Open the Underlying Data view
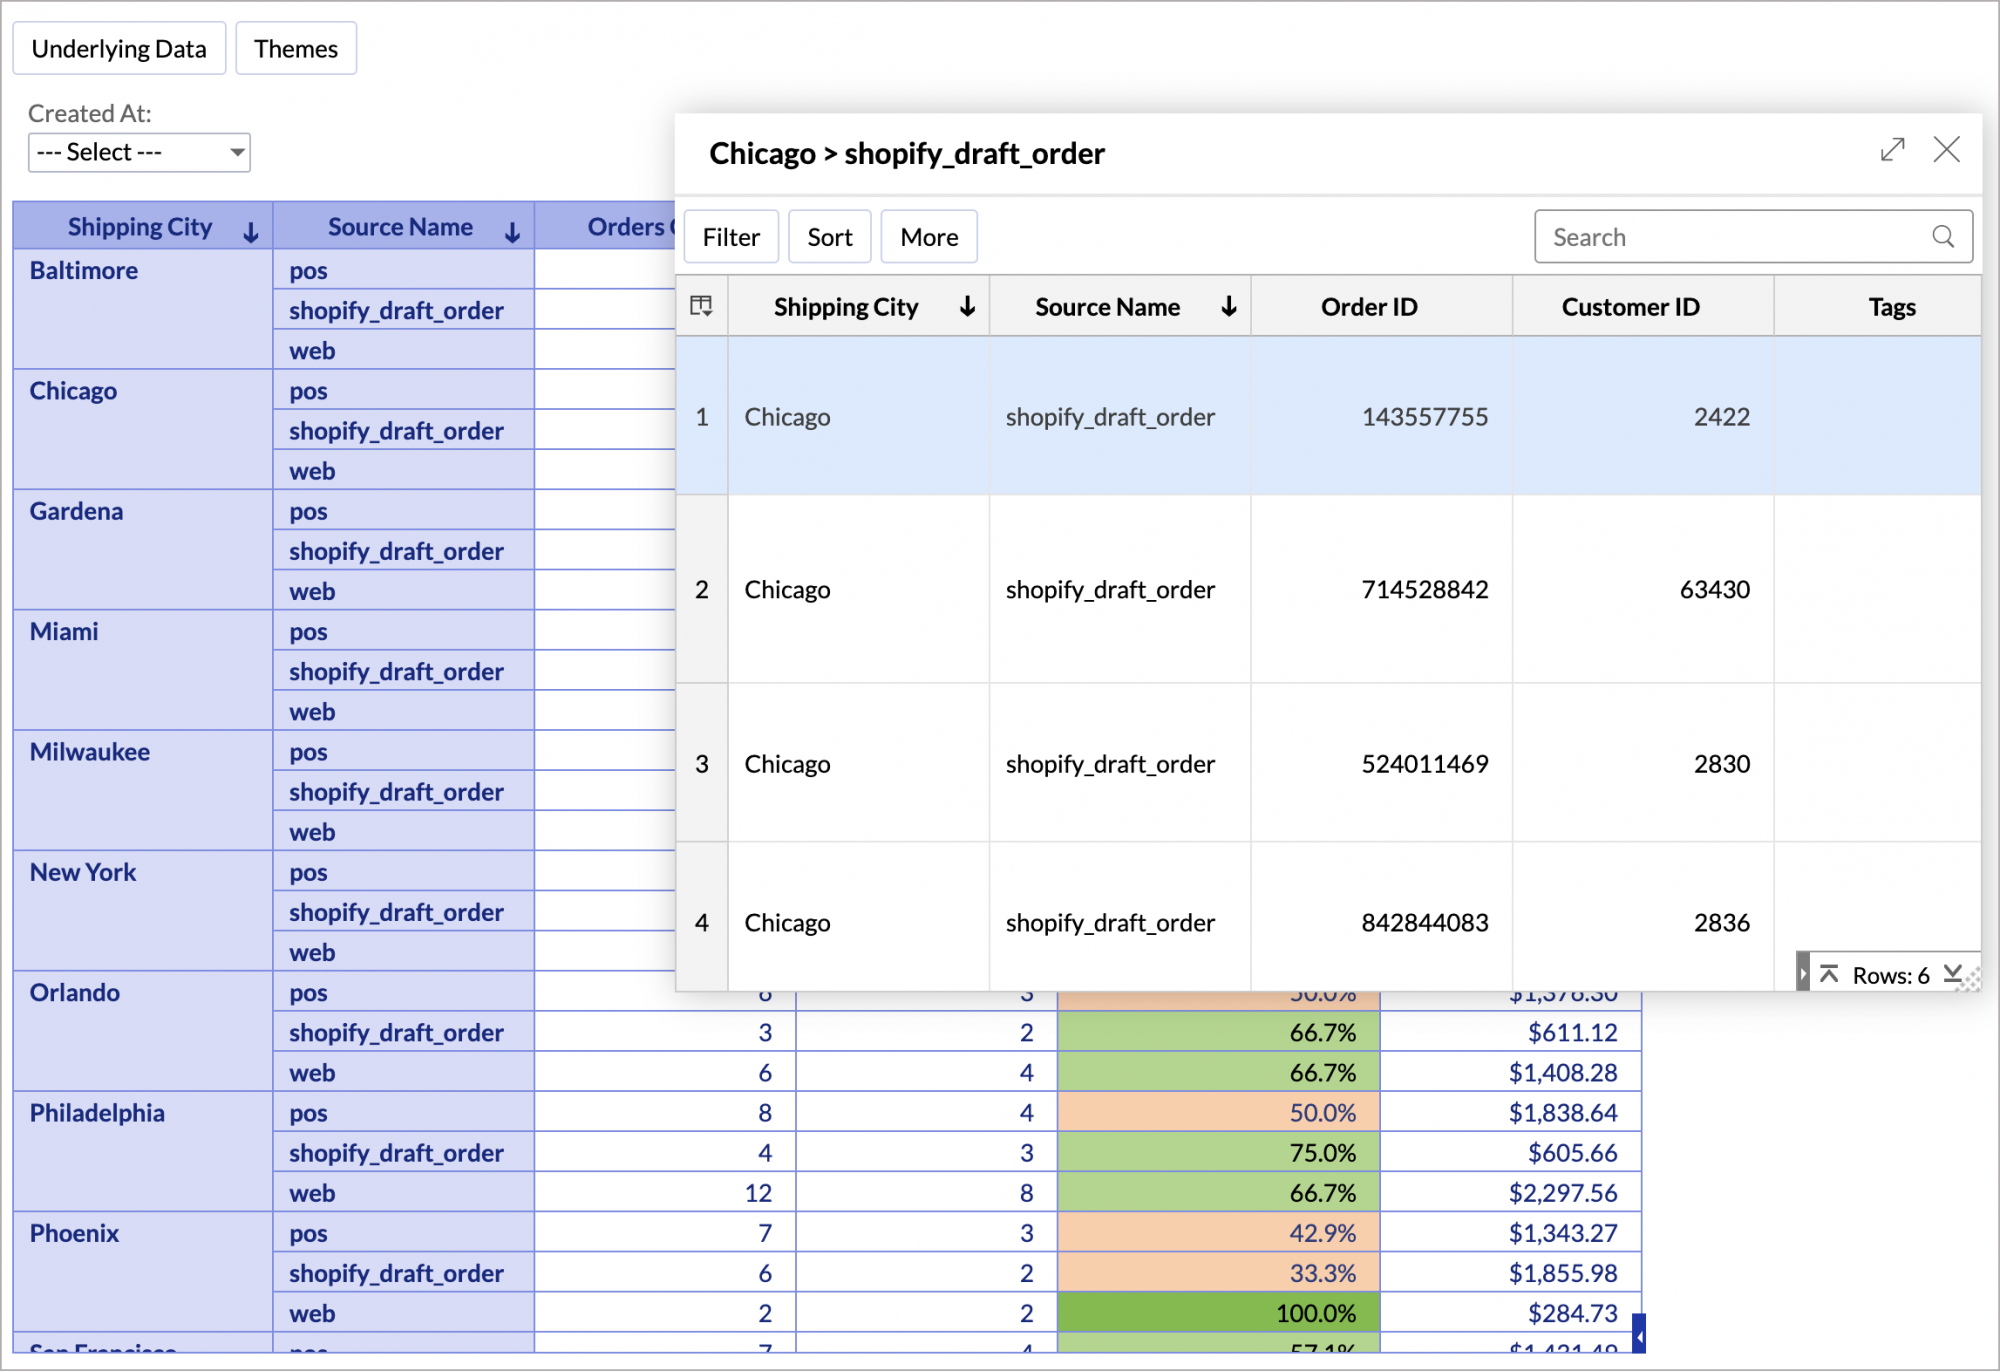This screenshot has width=2000, height=1371. click(x=119, y=49)
